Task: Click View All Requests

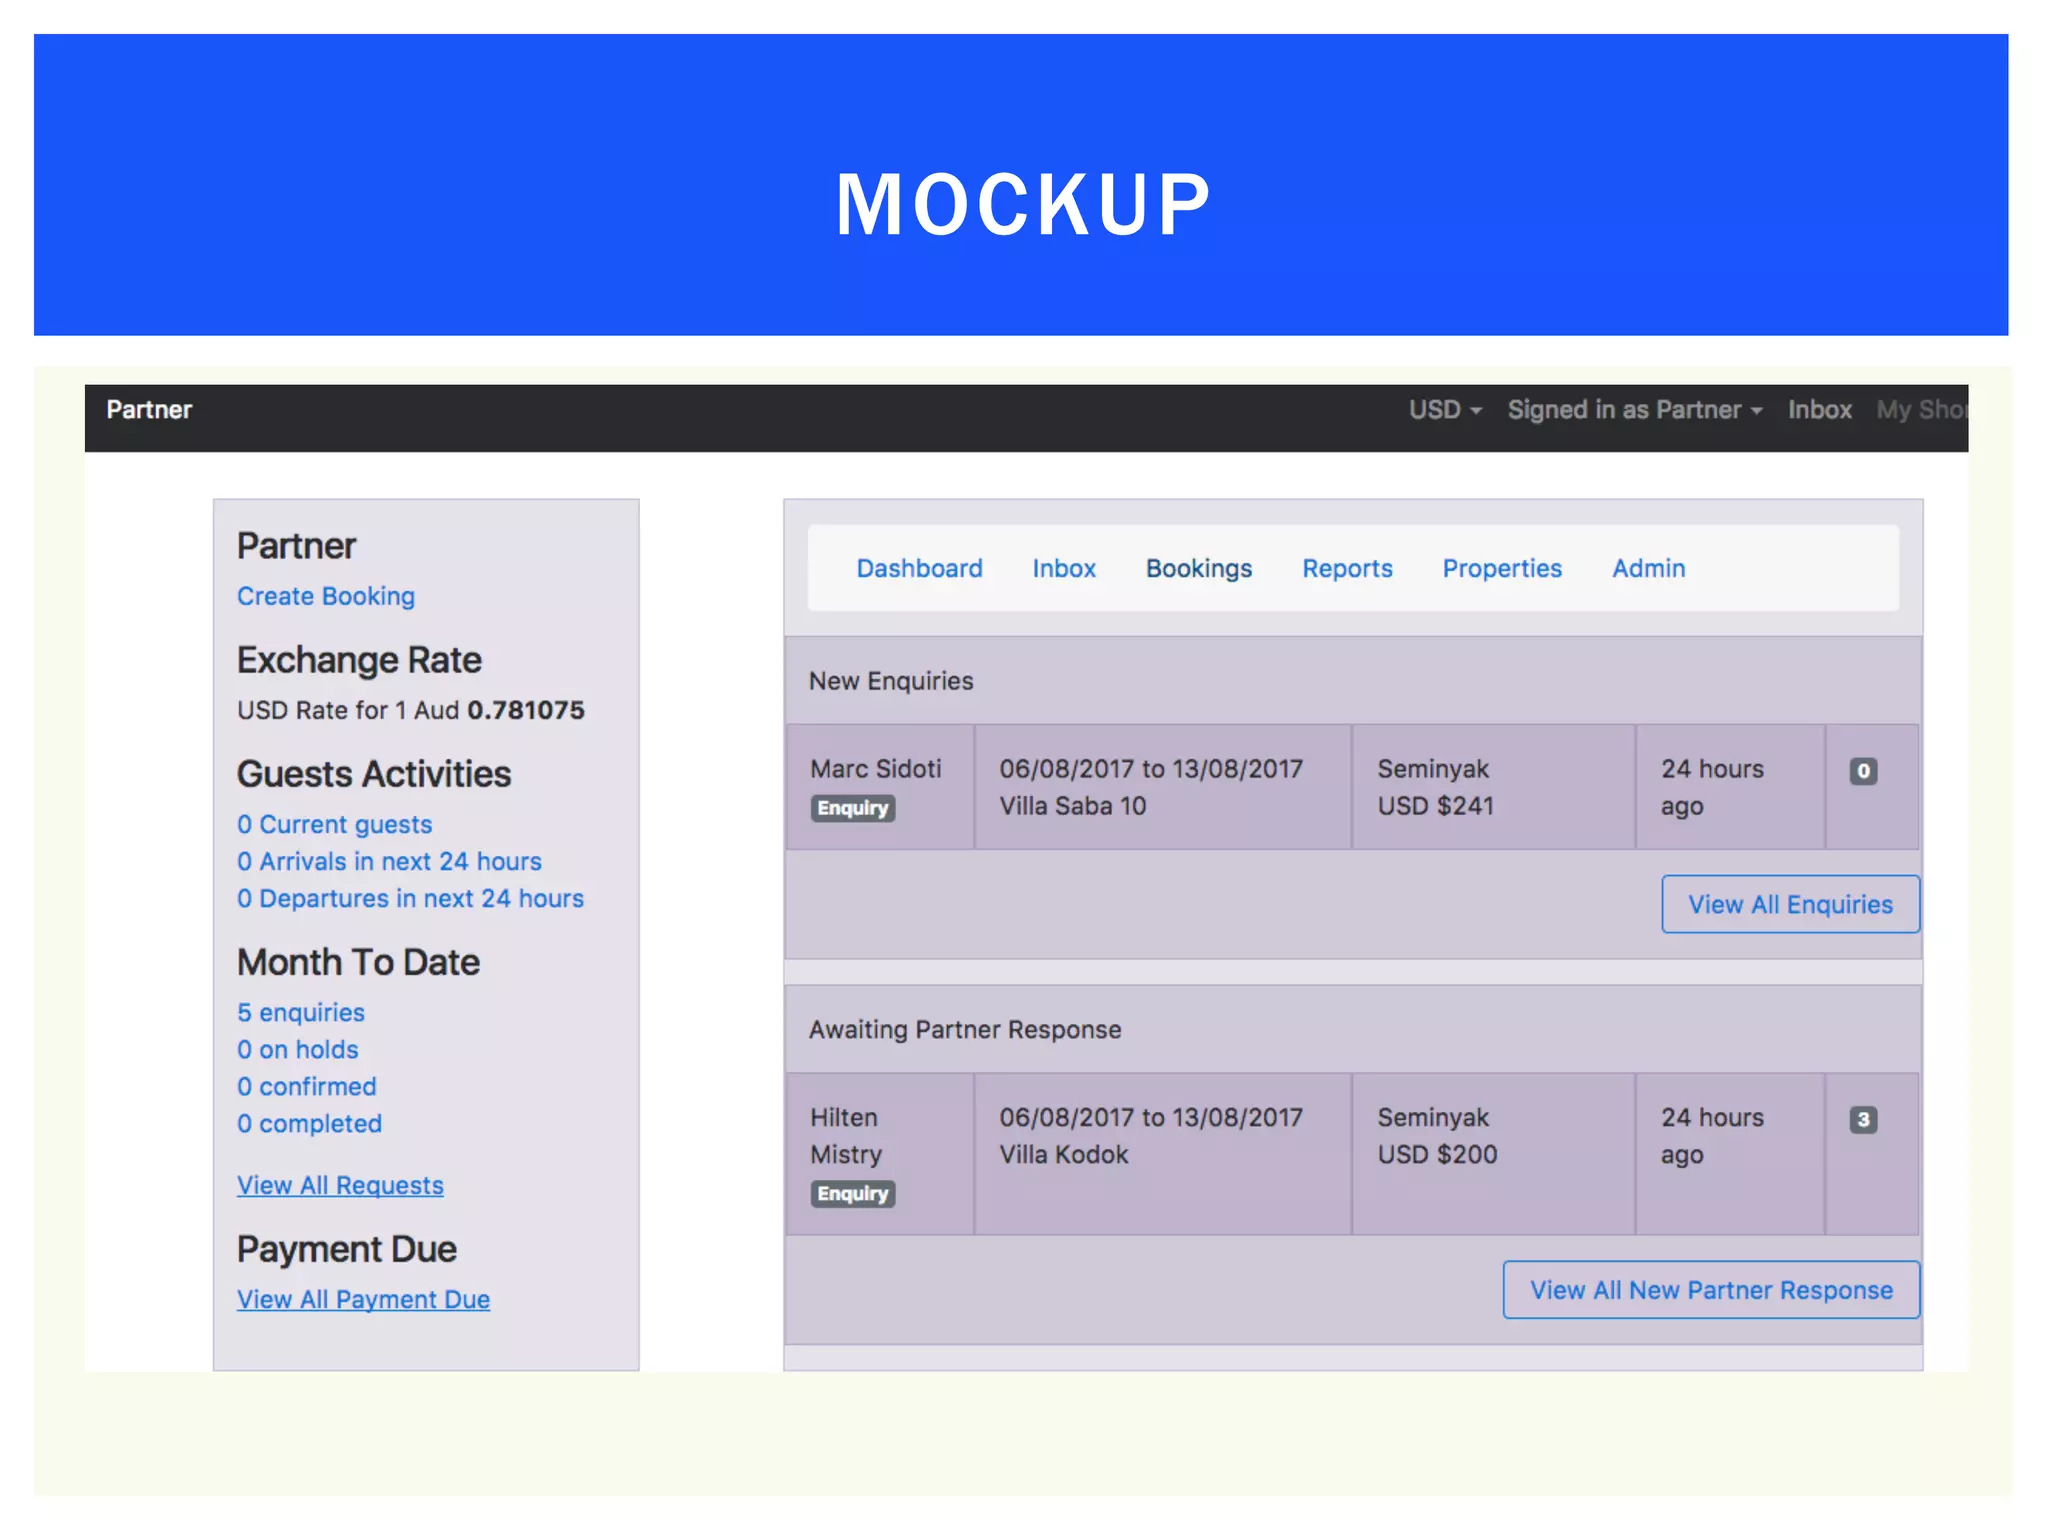Action: point(340,1185)
